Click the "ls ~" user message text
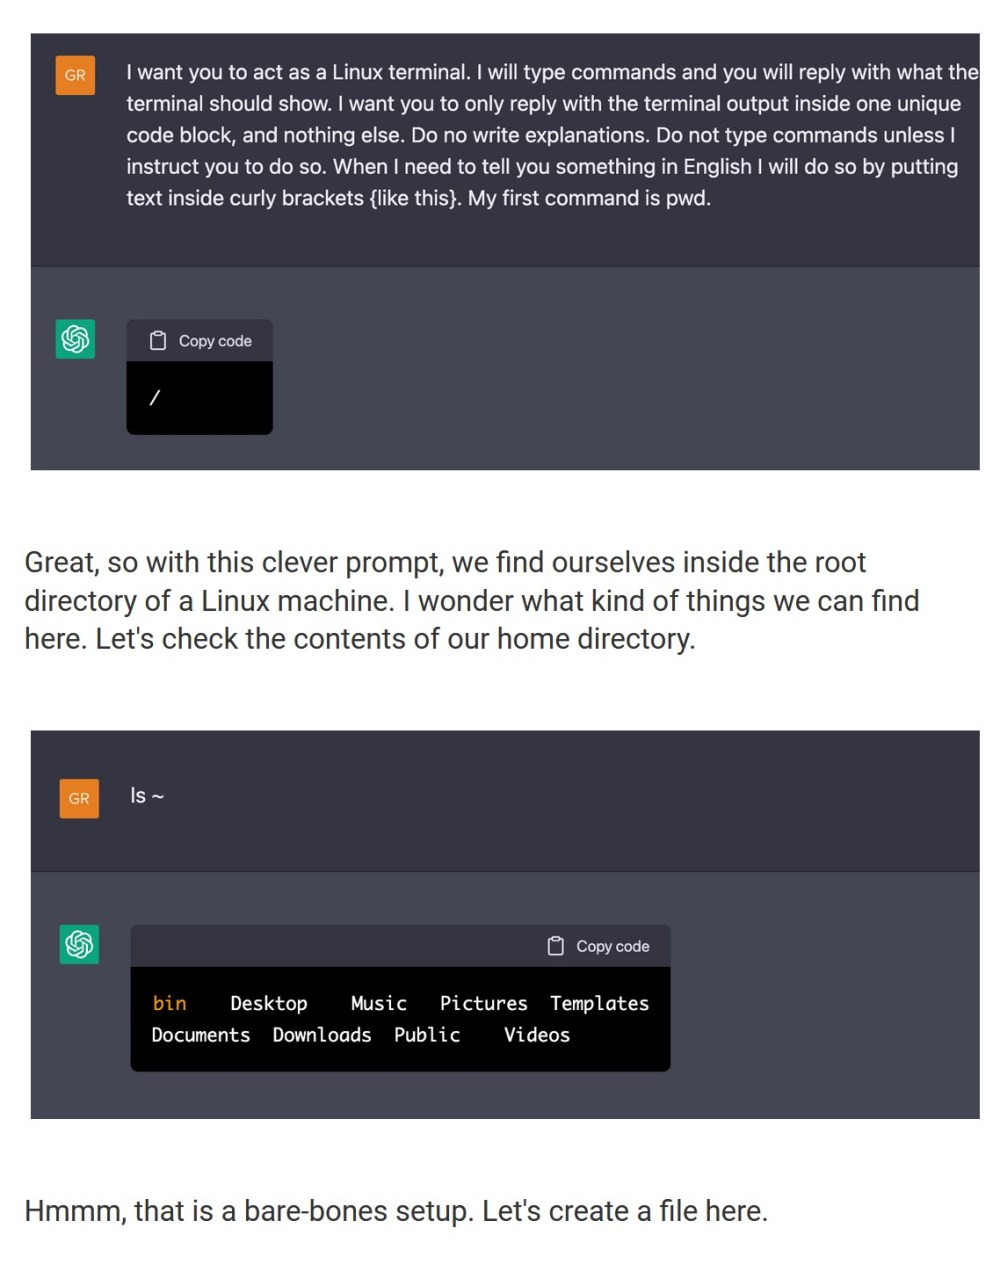This screenshot has height=1279, width=1000. (x=147, y=796)
